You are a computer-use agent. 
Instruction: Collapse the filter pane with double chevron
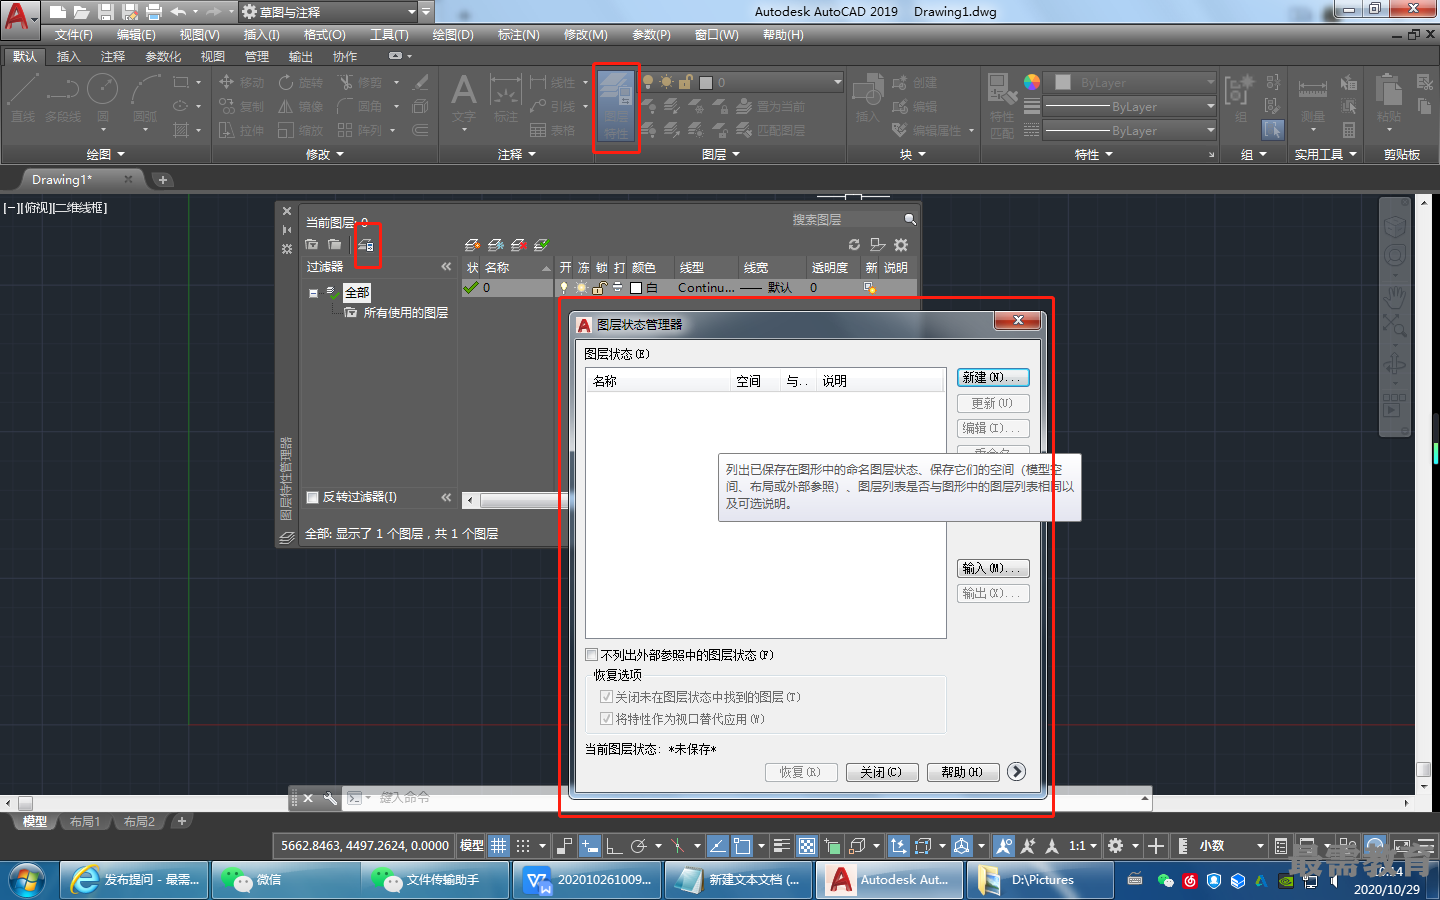click(x=446, y=267)
